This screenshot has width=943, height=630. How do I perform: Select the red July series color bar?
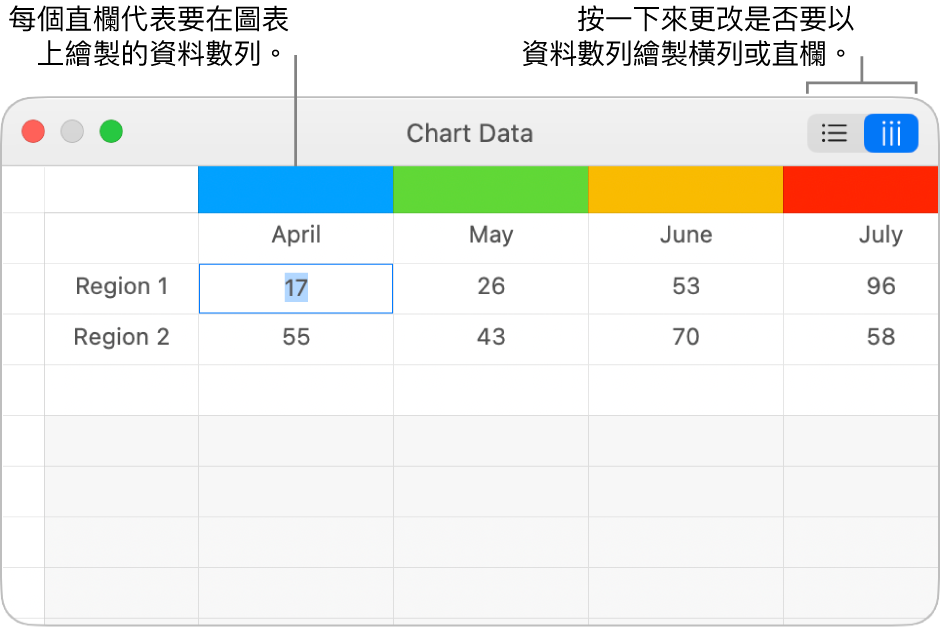click(861, 189)
